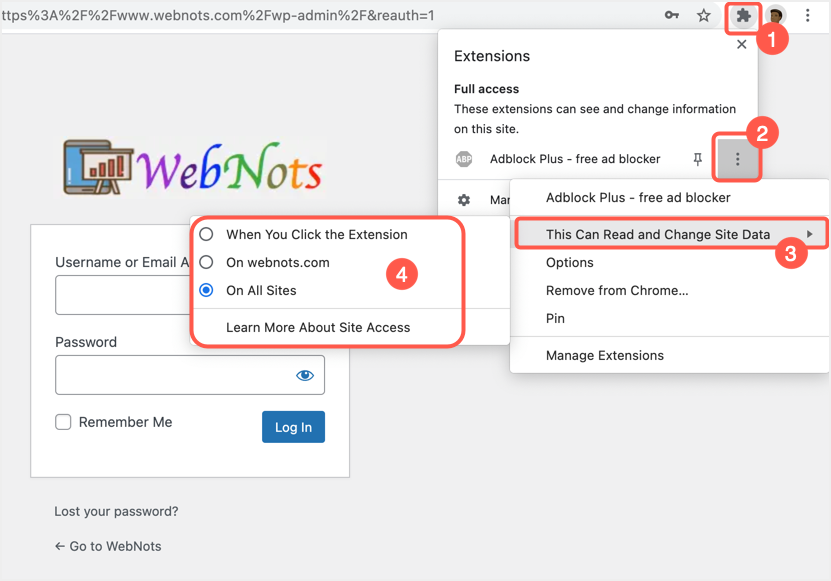
Task: Select Manage Extensions in context menu
Action: (604, 355)
